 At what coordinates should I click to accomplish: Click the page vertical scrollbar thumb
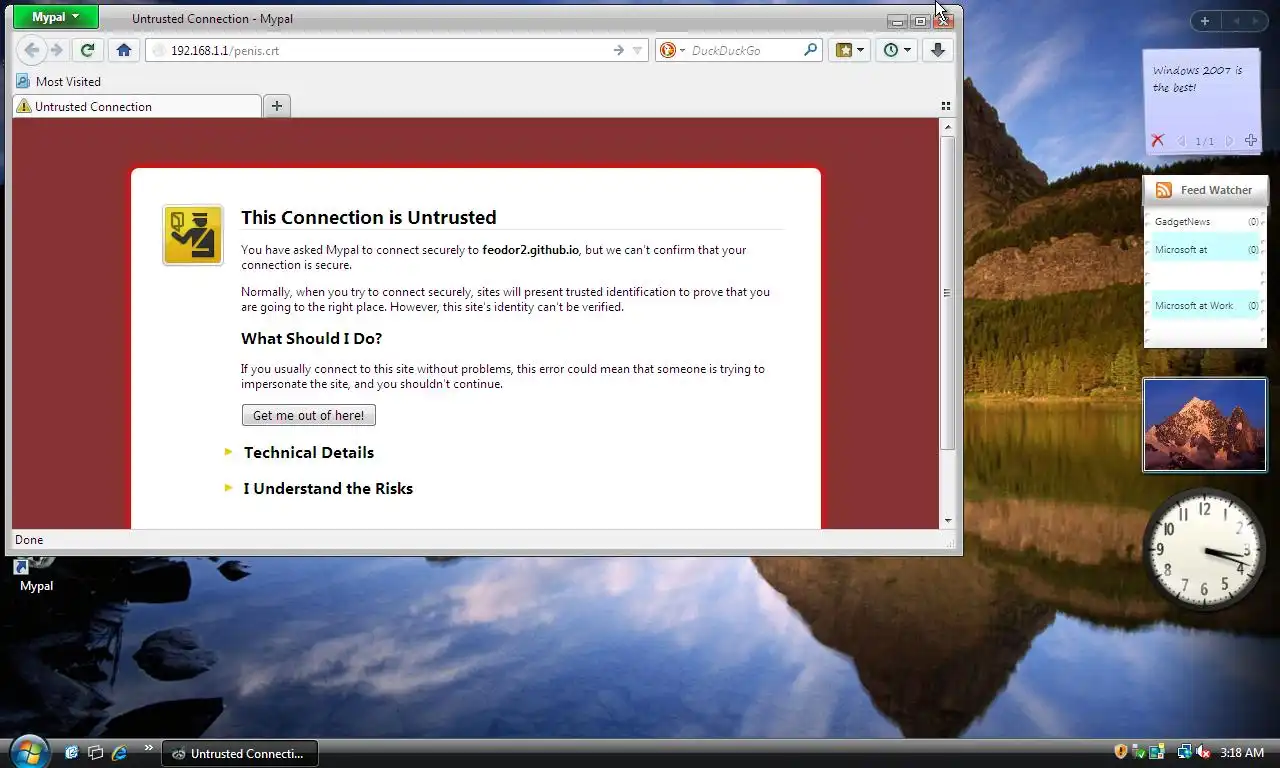pyautogui.click(x=948, y=293)
